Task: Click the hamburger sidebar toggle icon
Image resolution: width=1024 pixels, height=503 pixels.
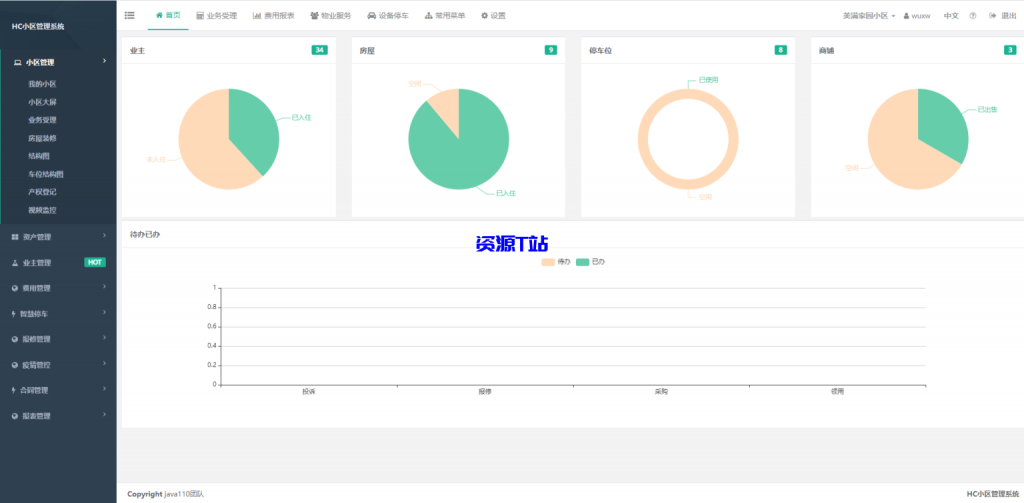Action: pos(130,15)
